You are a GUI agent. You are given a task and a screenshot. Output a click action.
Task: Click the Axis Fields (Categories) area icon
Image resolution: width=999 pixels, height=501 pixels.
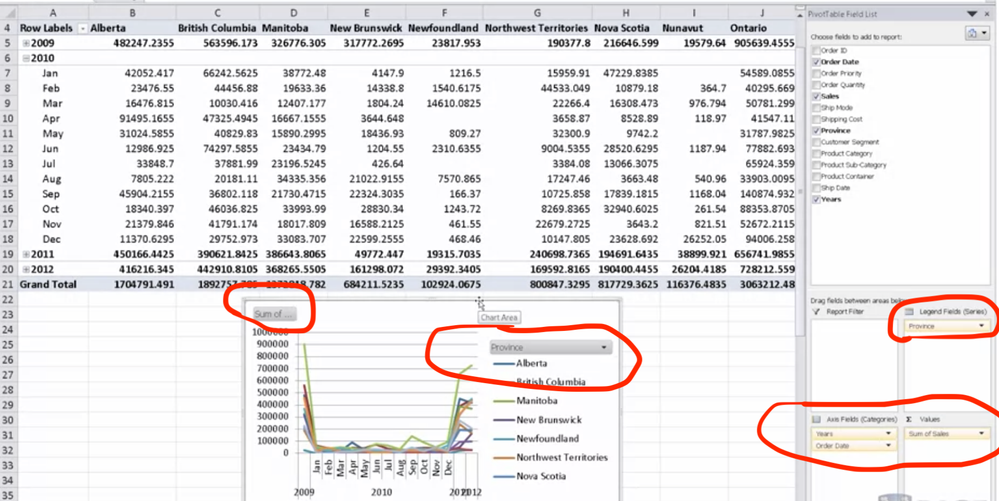817,419
